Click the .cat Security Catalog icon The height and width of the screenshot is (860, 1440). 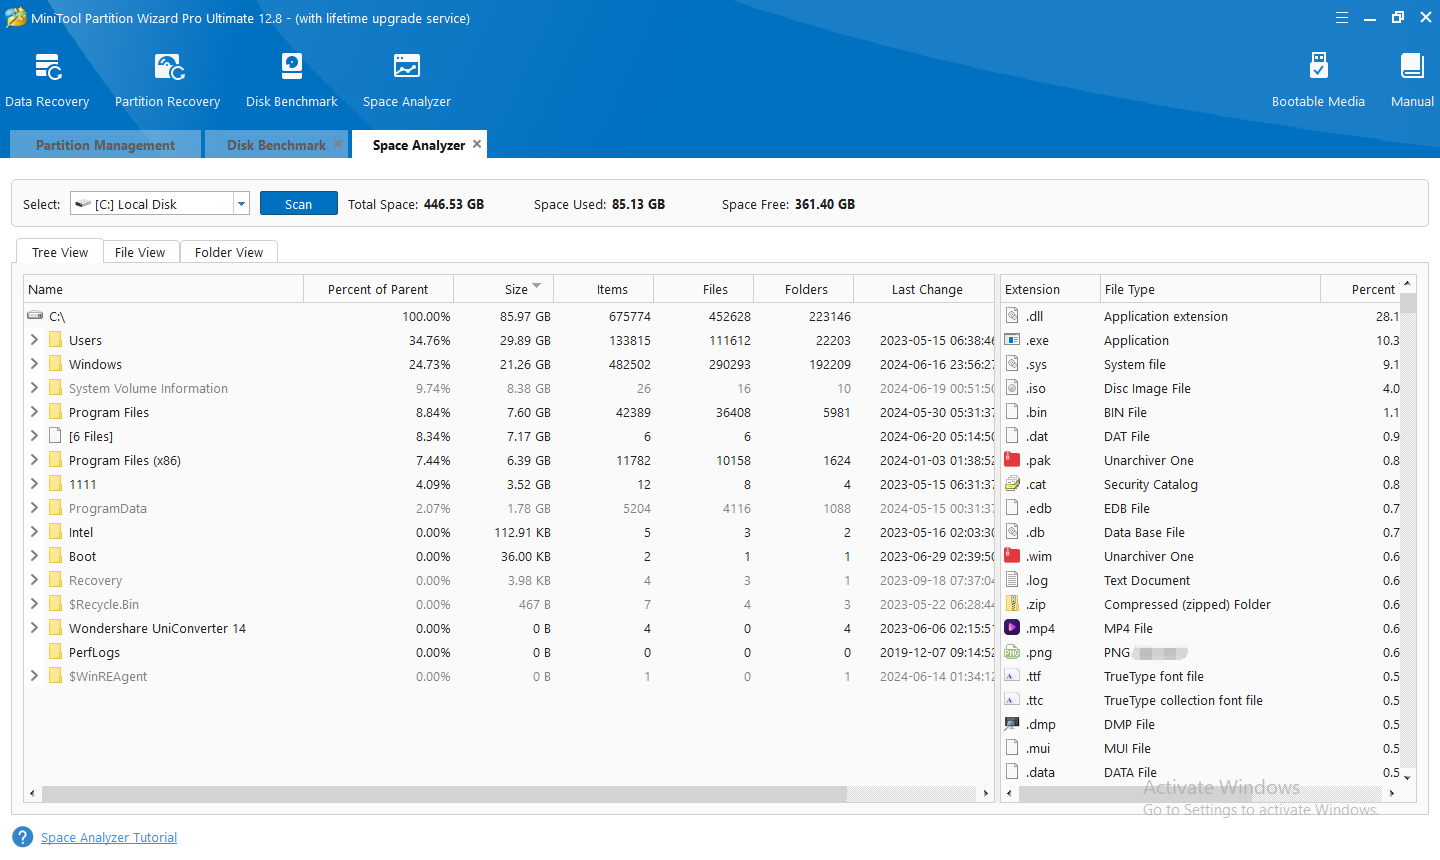(1012, 484)
